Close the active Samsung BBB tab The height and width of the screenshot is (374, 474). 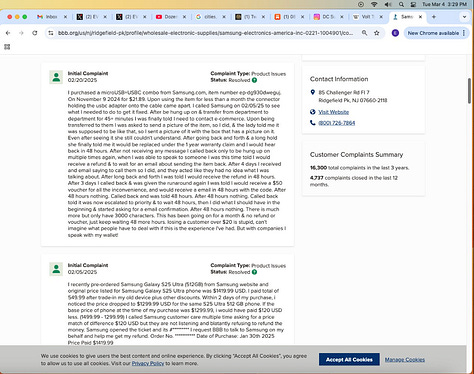tap(420, 17)
